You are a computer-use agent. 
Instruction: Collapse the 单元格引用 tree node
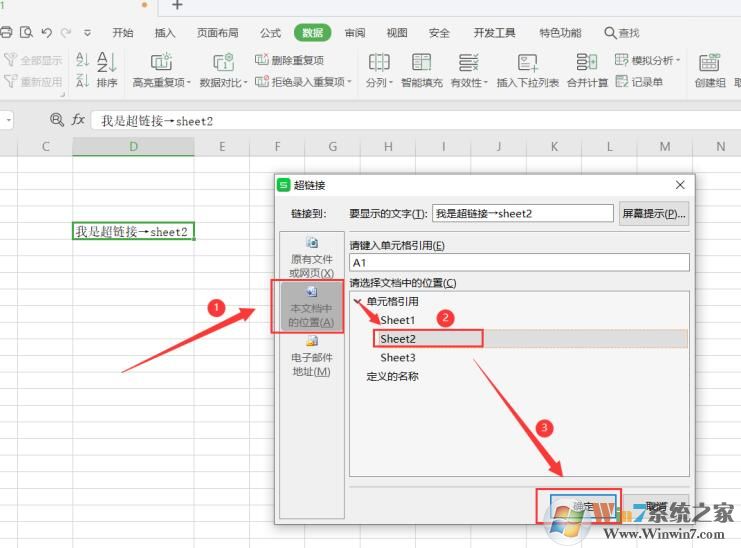click(358, 301)
